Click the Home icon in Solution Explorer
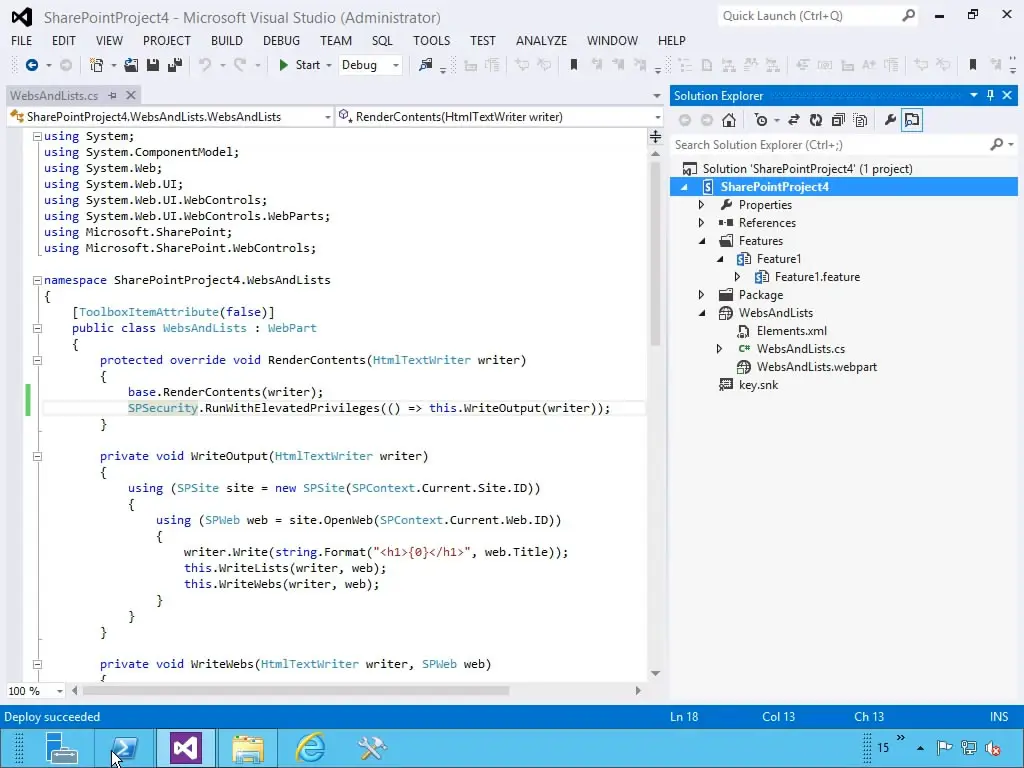Image resolution: width=1024 pixels, height=768 pixels. [x=729, y=120]
